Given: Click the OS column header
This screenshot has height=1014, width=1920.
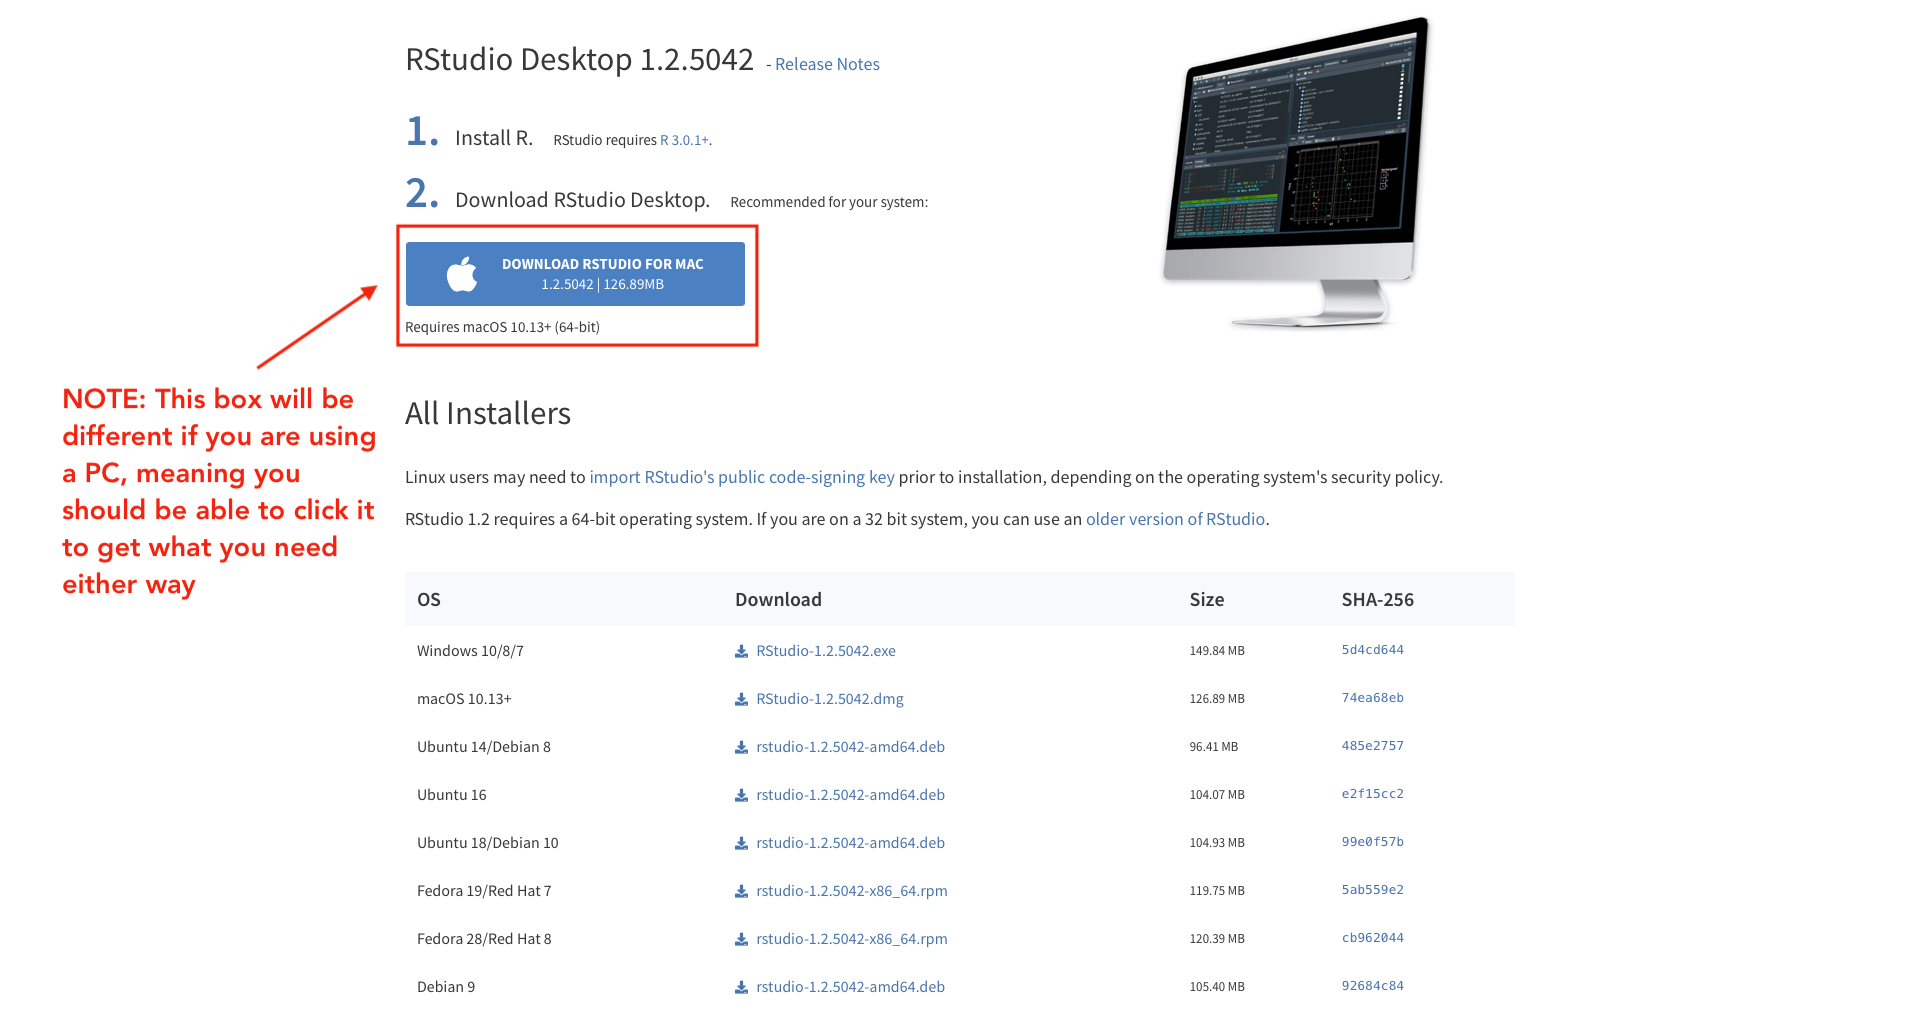Looking at the screenshot, I should 429,600.
